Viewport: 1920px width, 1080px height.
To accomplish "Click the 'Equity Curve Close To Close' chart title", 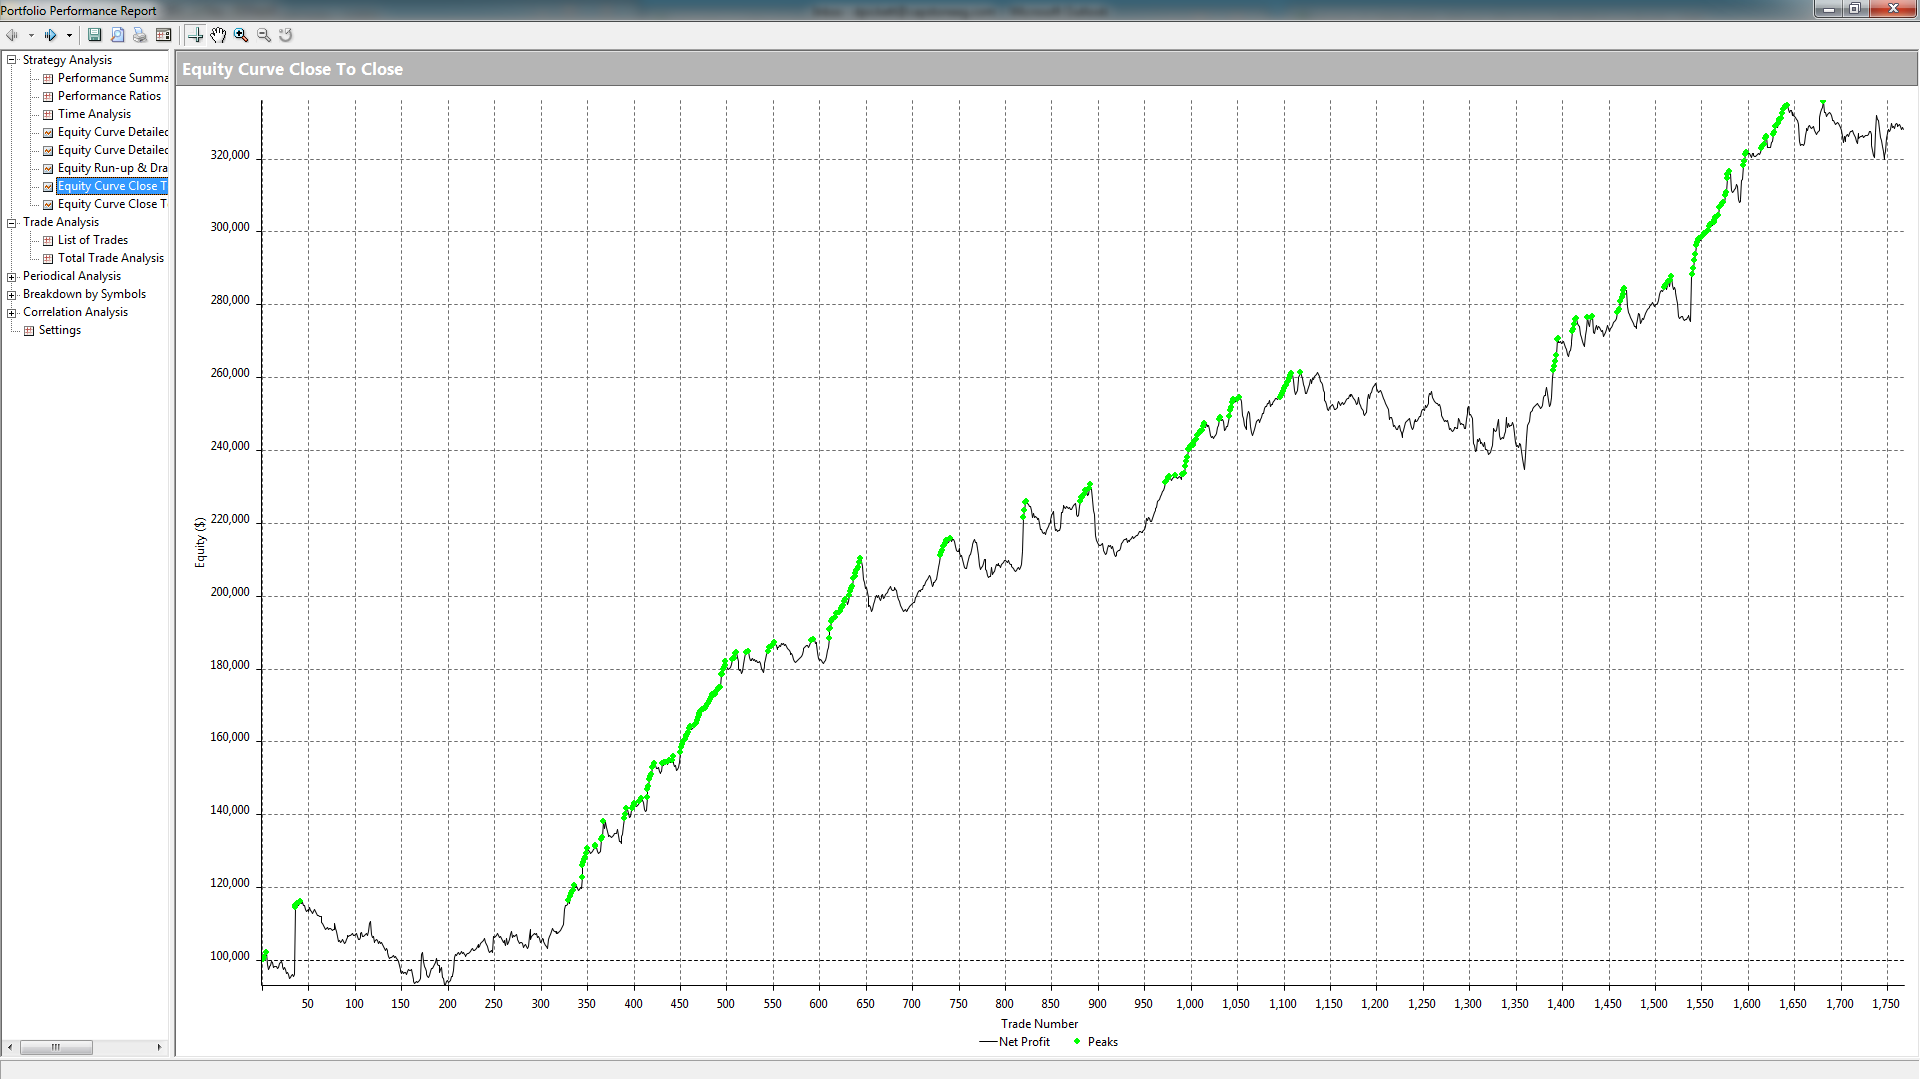I will 292,69.
